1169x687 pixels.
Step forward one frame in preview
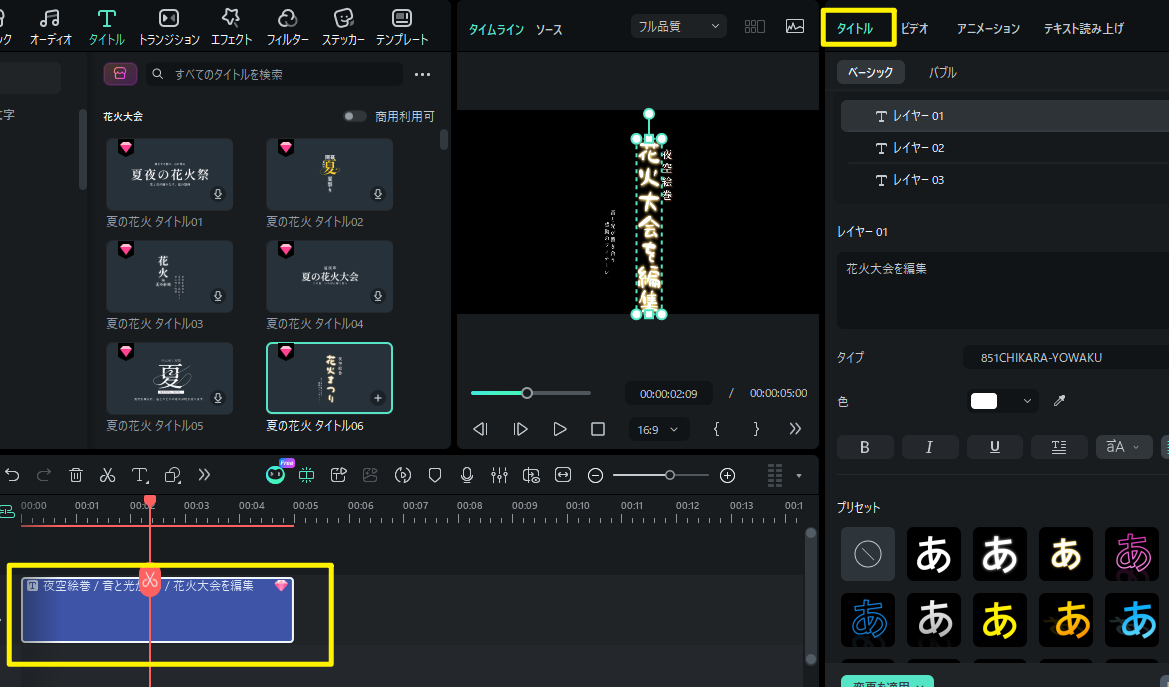point(520,429)
